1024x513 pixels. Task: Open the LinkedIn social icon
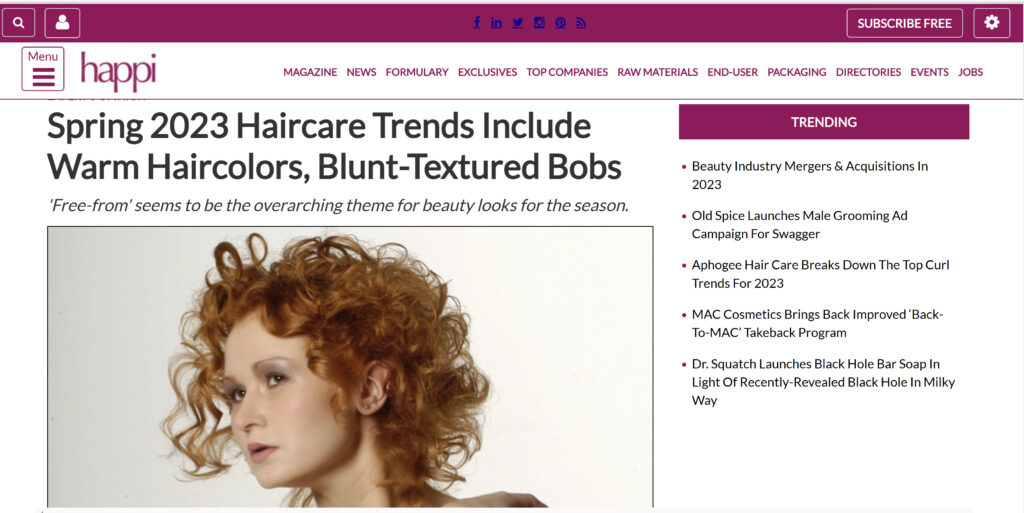click(x=496, y=23)
